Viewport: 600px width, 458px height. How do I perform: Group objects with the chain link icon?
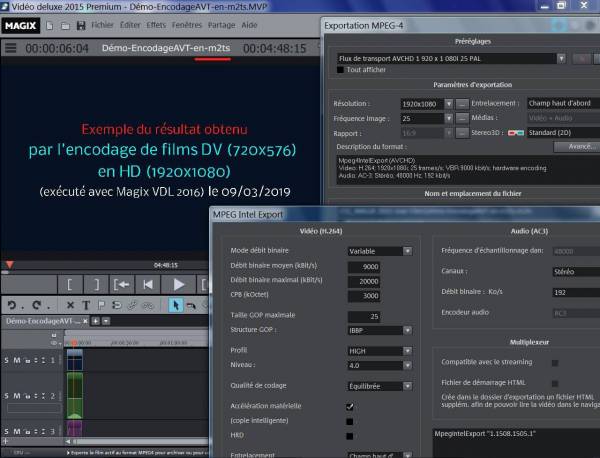[x=132, y=305]
